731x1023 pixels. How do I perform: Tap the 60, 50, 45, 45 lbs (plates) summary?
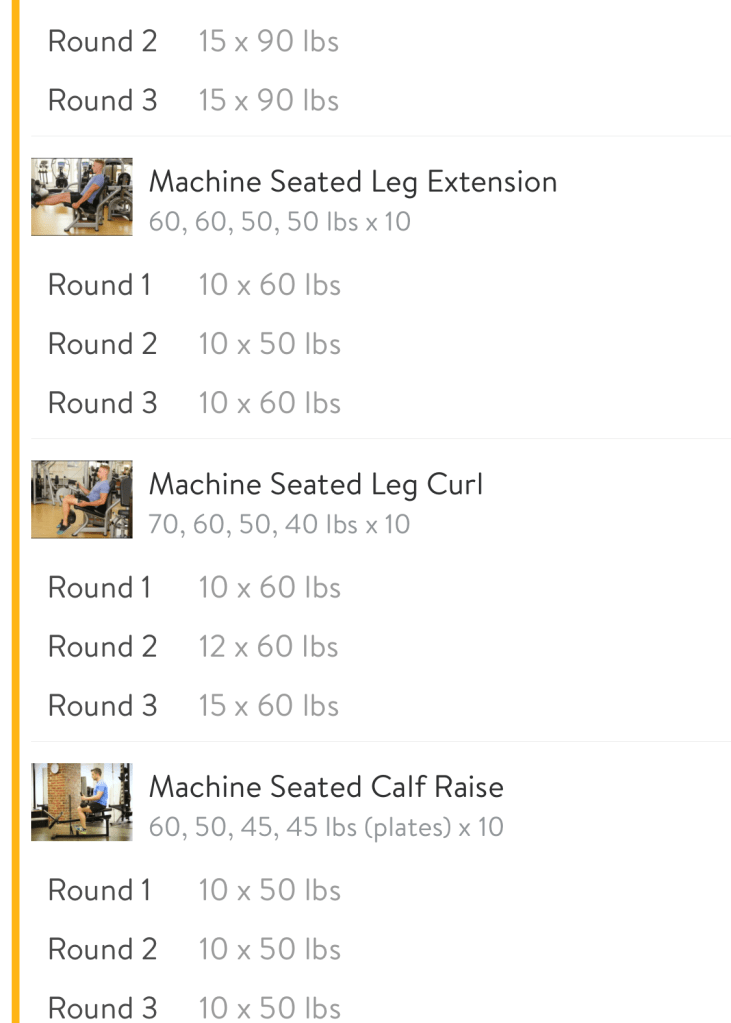tap(326, 828)
